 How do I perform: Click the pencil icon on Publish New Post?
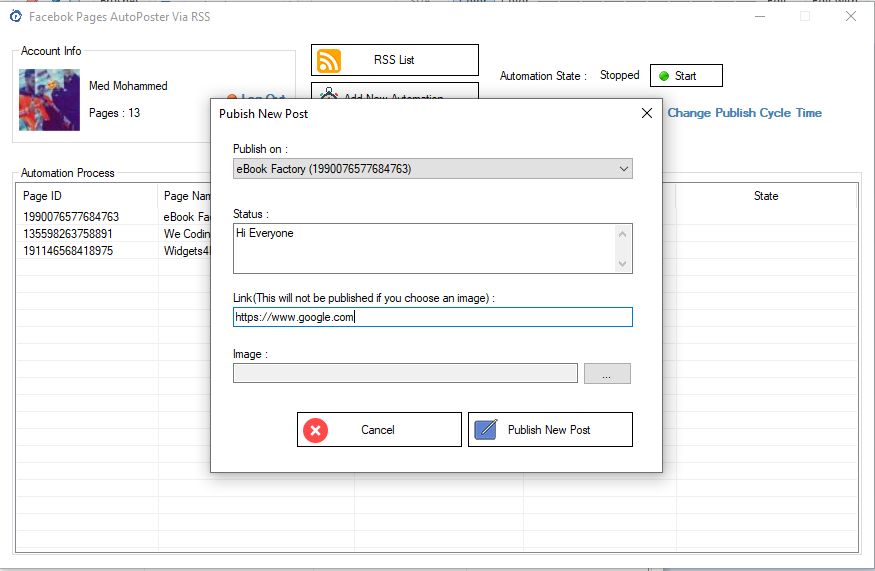click(485, 430)
